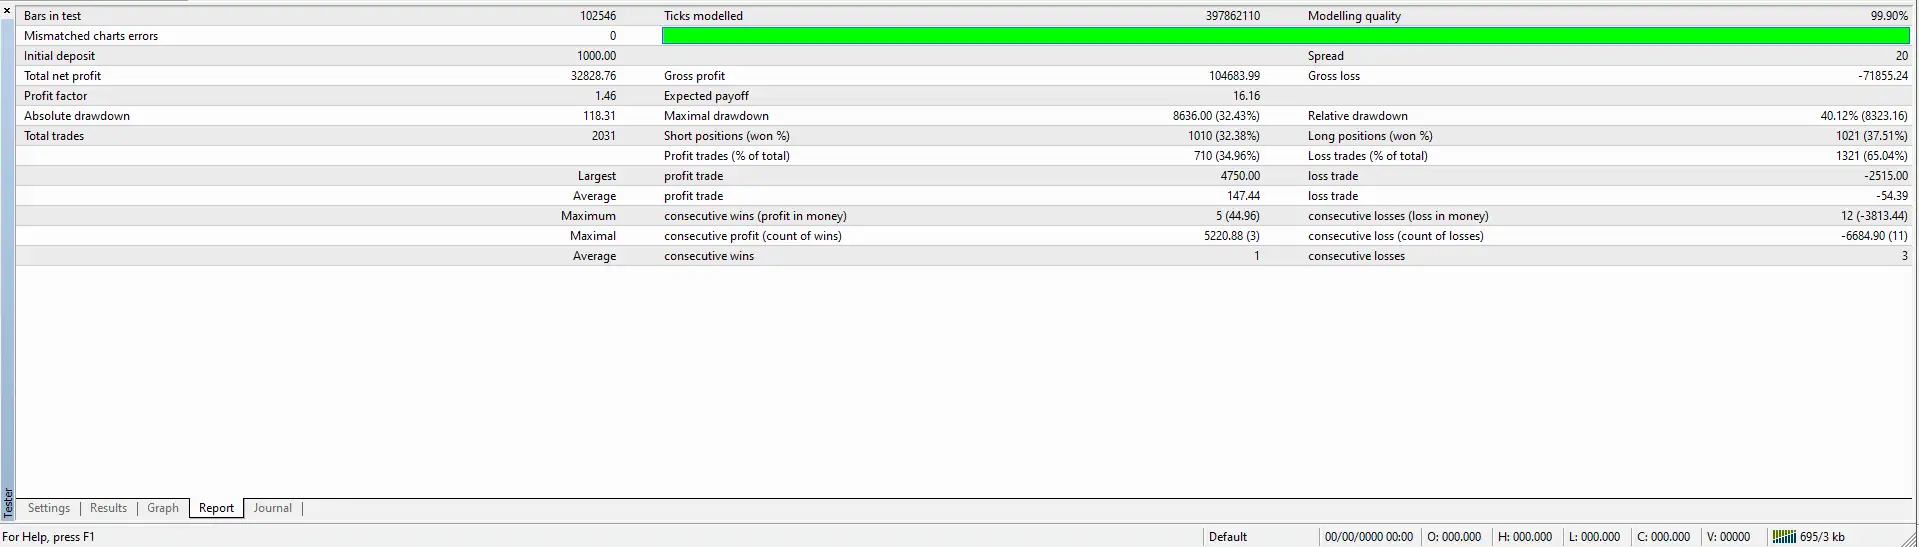Screen dimensions: 1919x547
Task: Click the open price O: 000.000 field
Action: point(1454,537)
